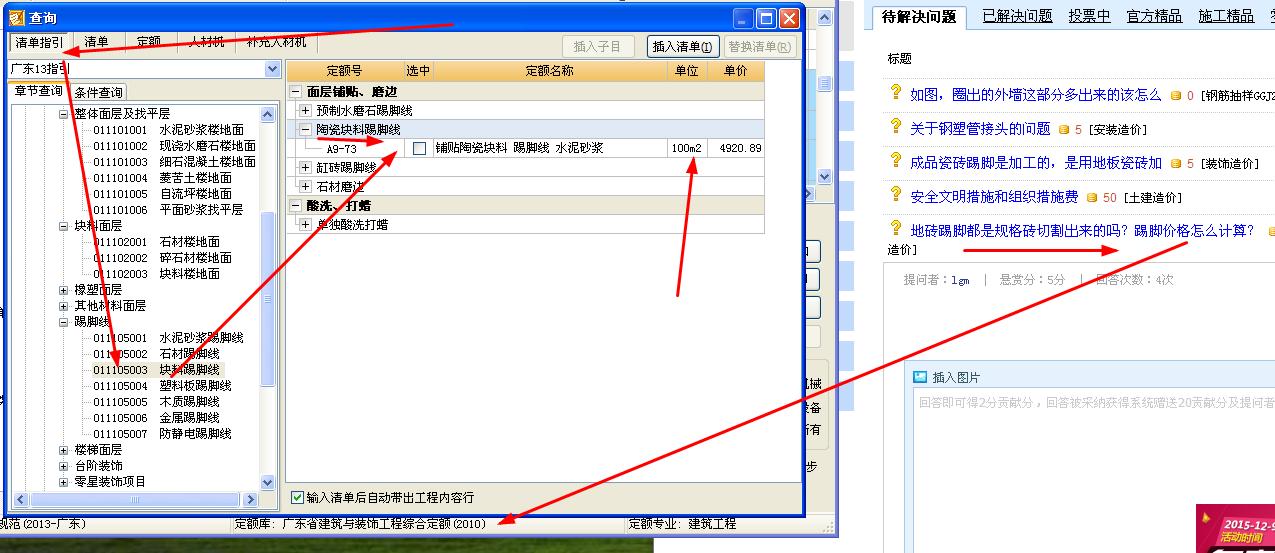Collapse the 整体面层及找平层 tree node
Image resolution: width=1275 pixels, height=553 pixels.
[x=64, y=114]
